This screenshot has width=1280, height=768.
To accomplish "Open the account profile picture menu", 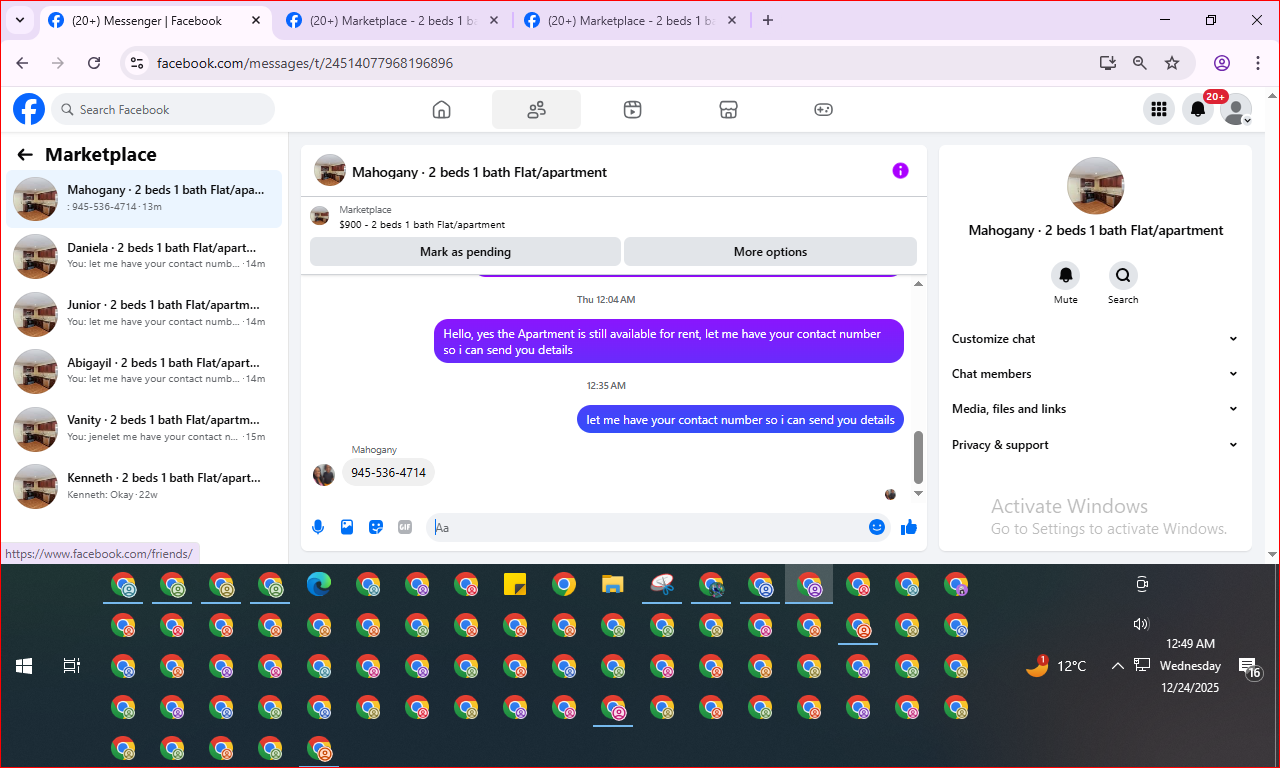I will click(x=1236, y=110).
